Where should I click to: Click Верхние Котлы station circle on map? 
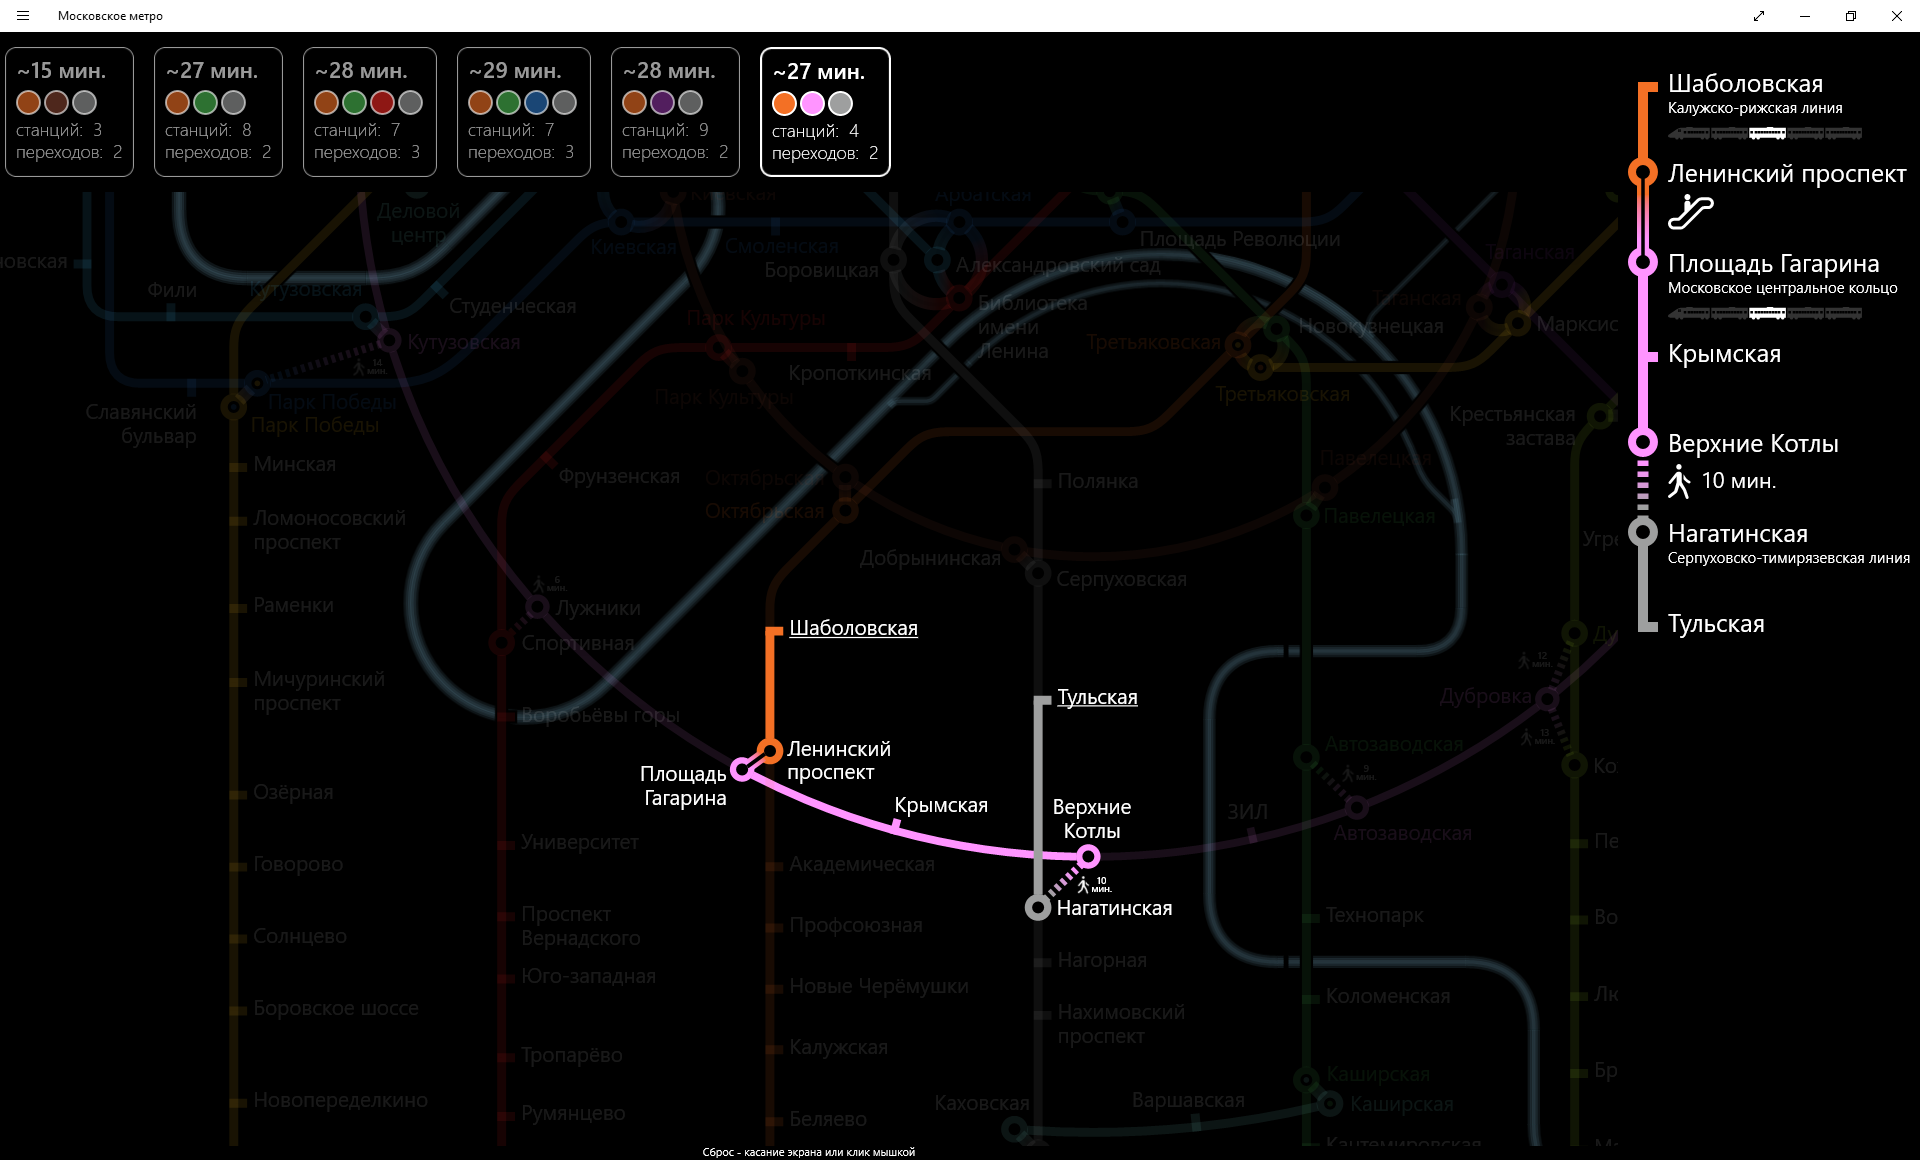[1088, 856]
